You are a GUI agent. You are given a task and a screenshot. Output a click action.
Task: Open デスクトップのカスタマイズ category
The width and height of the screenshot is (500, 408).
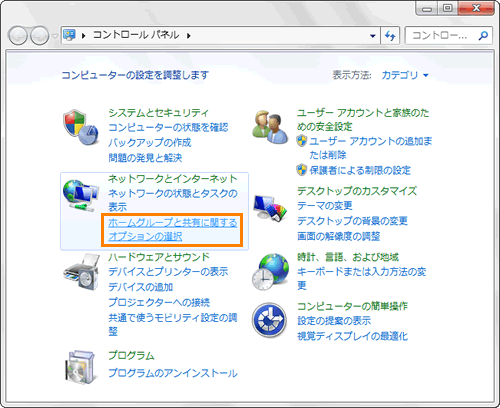(357, 191)
